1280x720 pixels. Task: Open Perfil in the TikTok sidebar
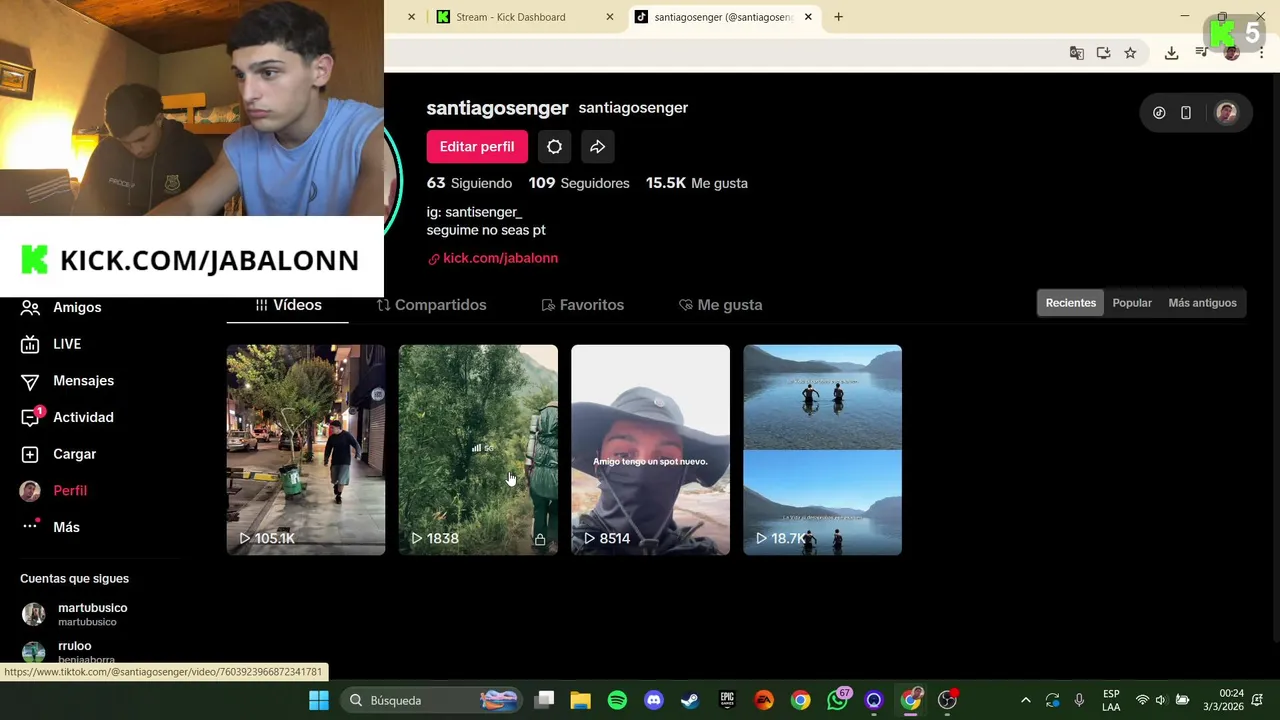(x=54, y=491)
